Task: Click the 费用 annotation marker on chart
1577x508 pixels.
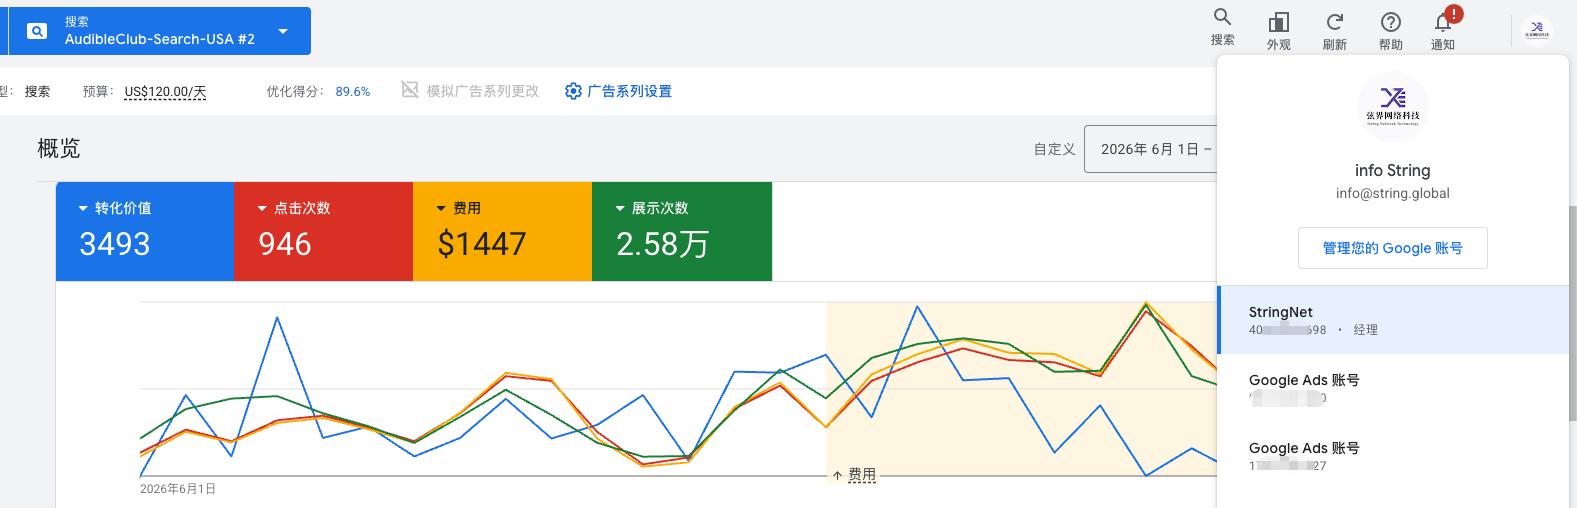Action: coord(854,475)
